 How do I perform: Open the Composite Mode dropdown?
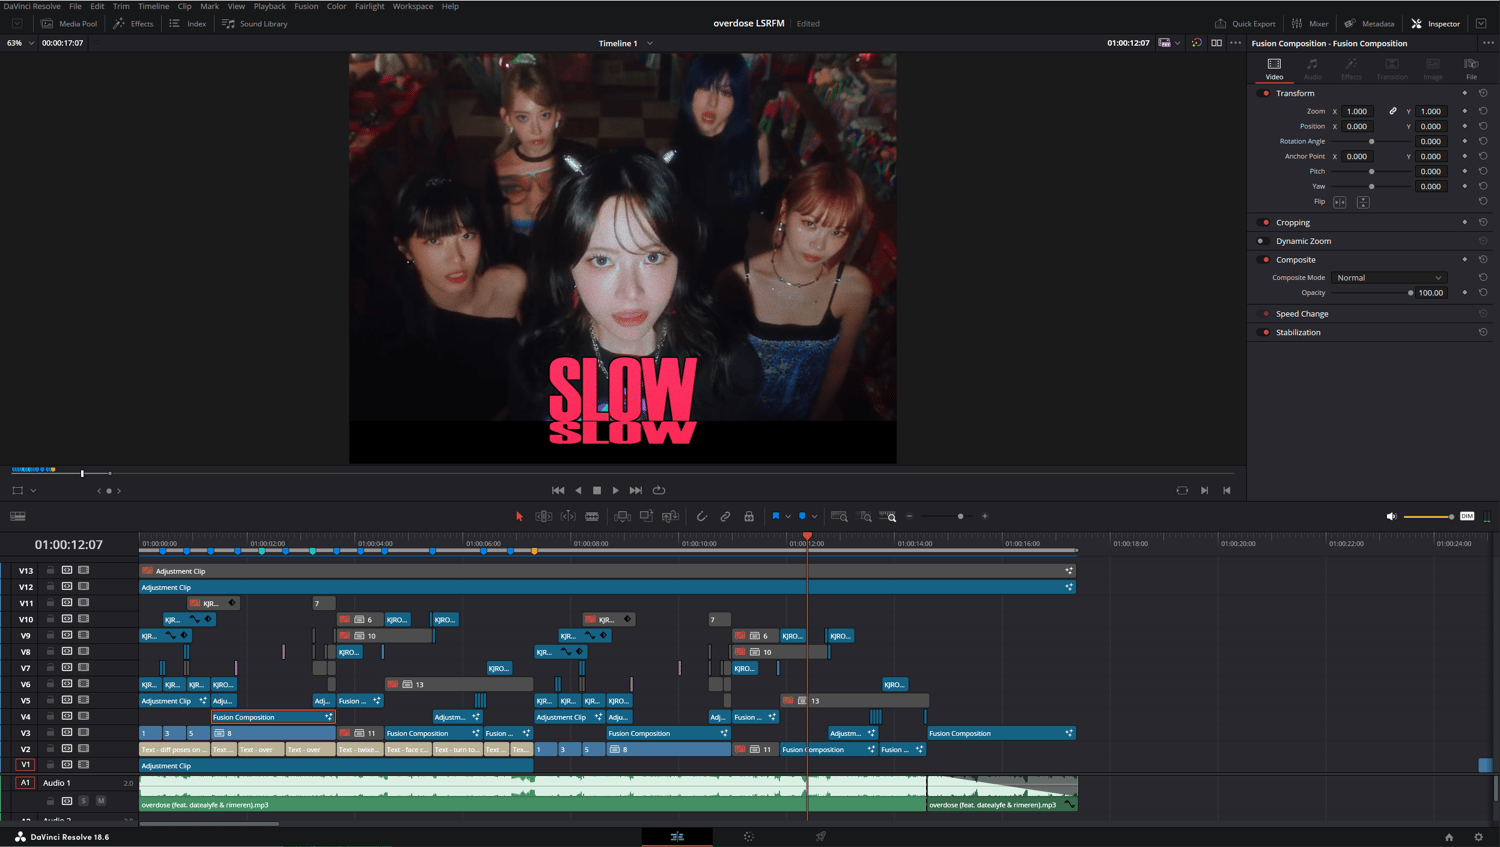tap(1388, 278)
